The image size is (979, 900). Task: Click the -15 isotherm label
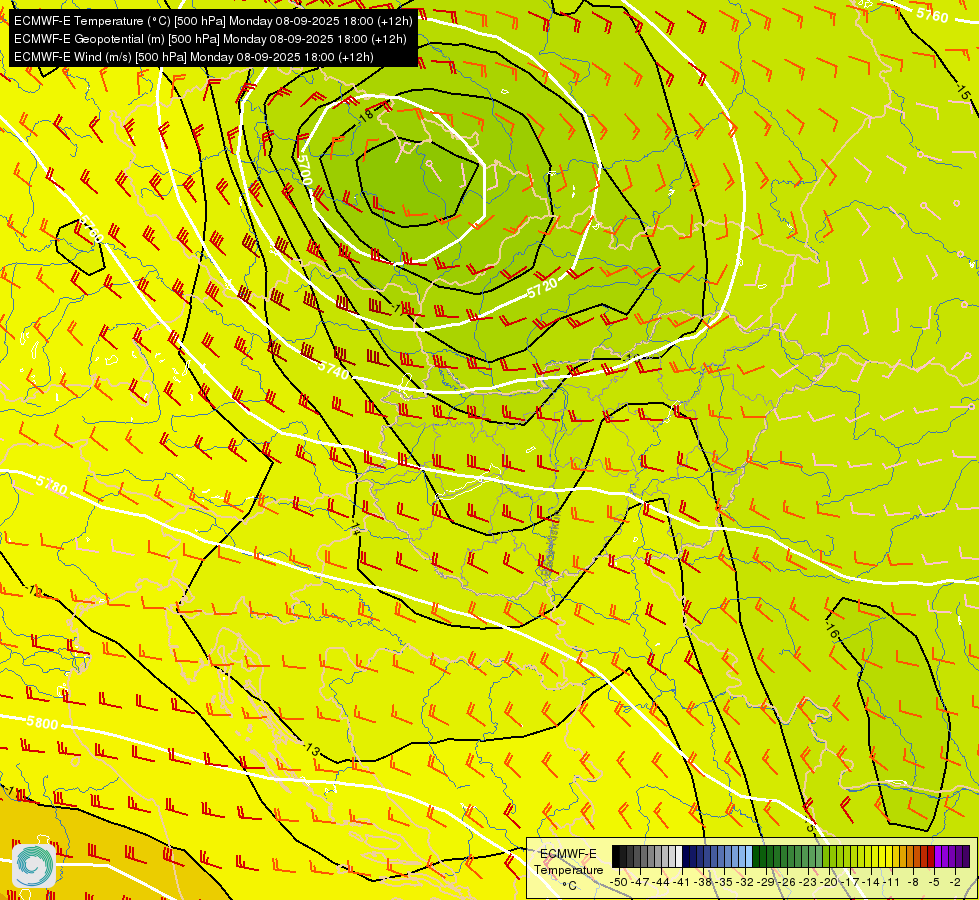(962, 91)
